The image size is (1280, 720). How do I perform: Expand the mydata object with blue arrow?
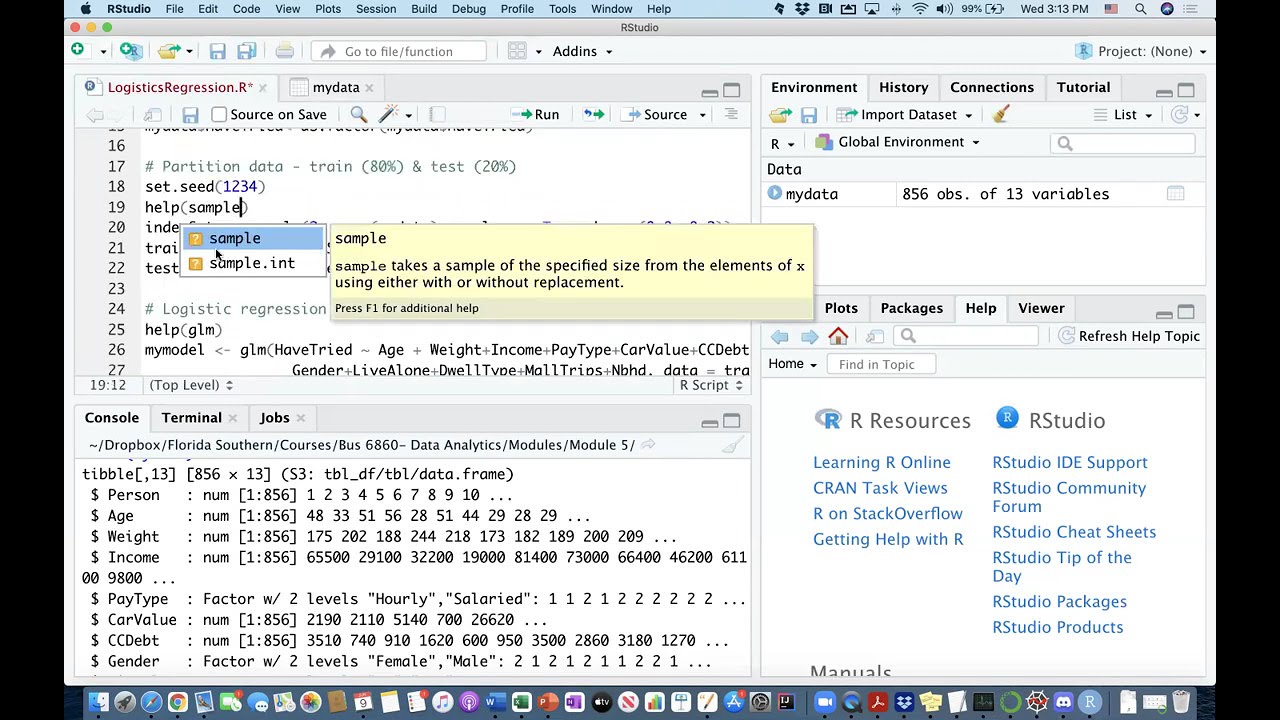point(774,194)
